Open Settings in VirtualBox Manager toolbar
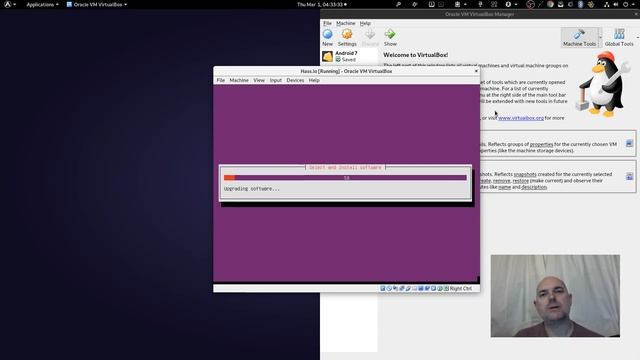Screen dimensions: 640x360 [x=347, y=38]
